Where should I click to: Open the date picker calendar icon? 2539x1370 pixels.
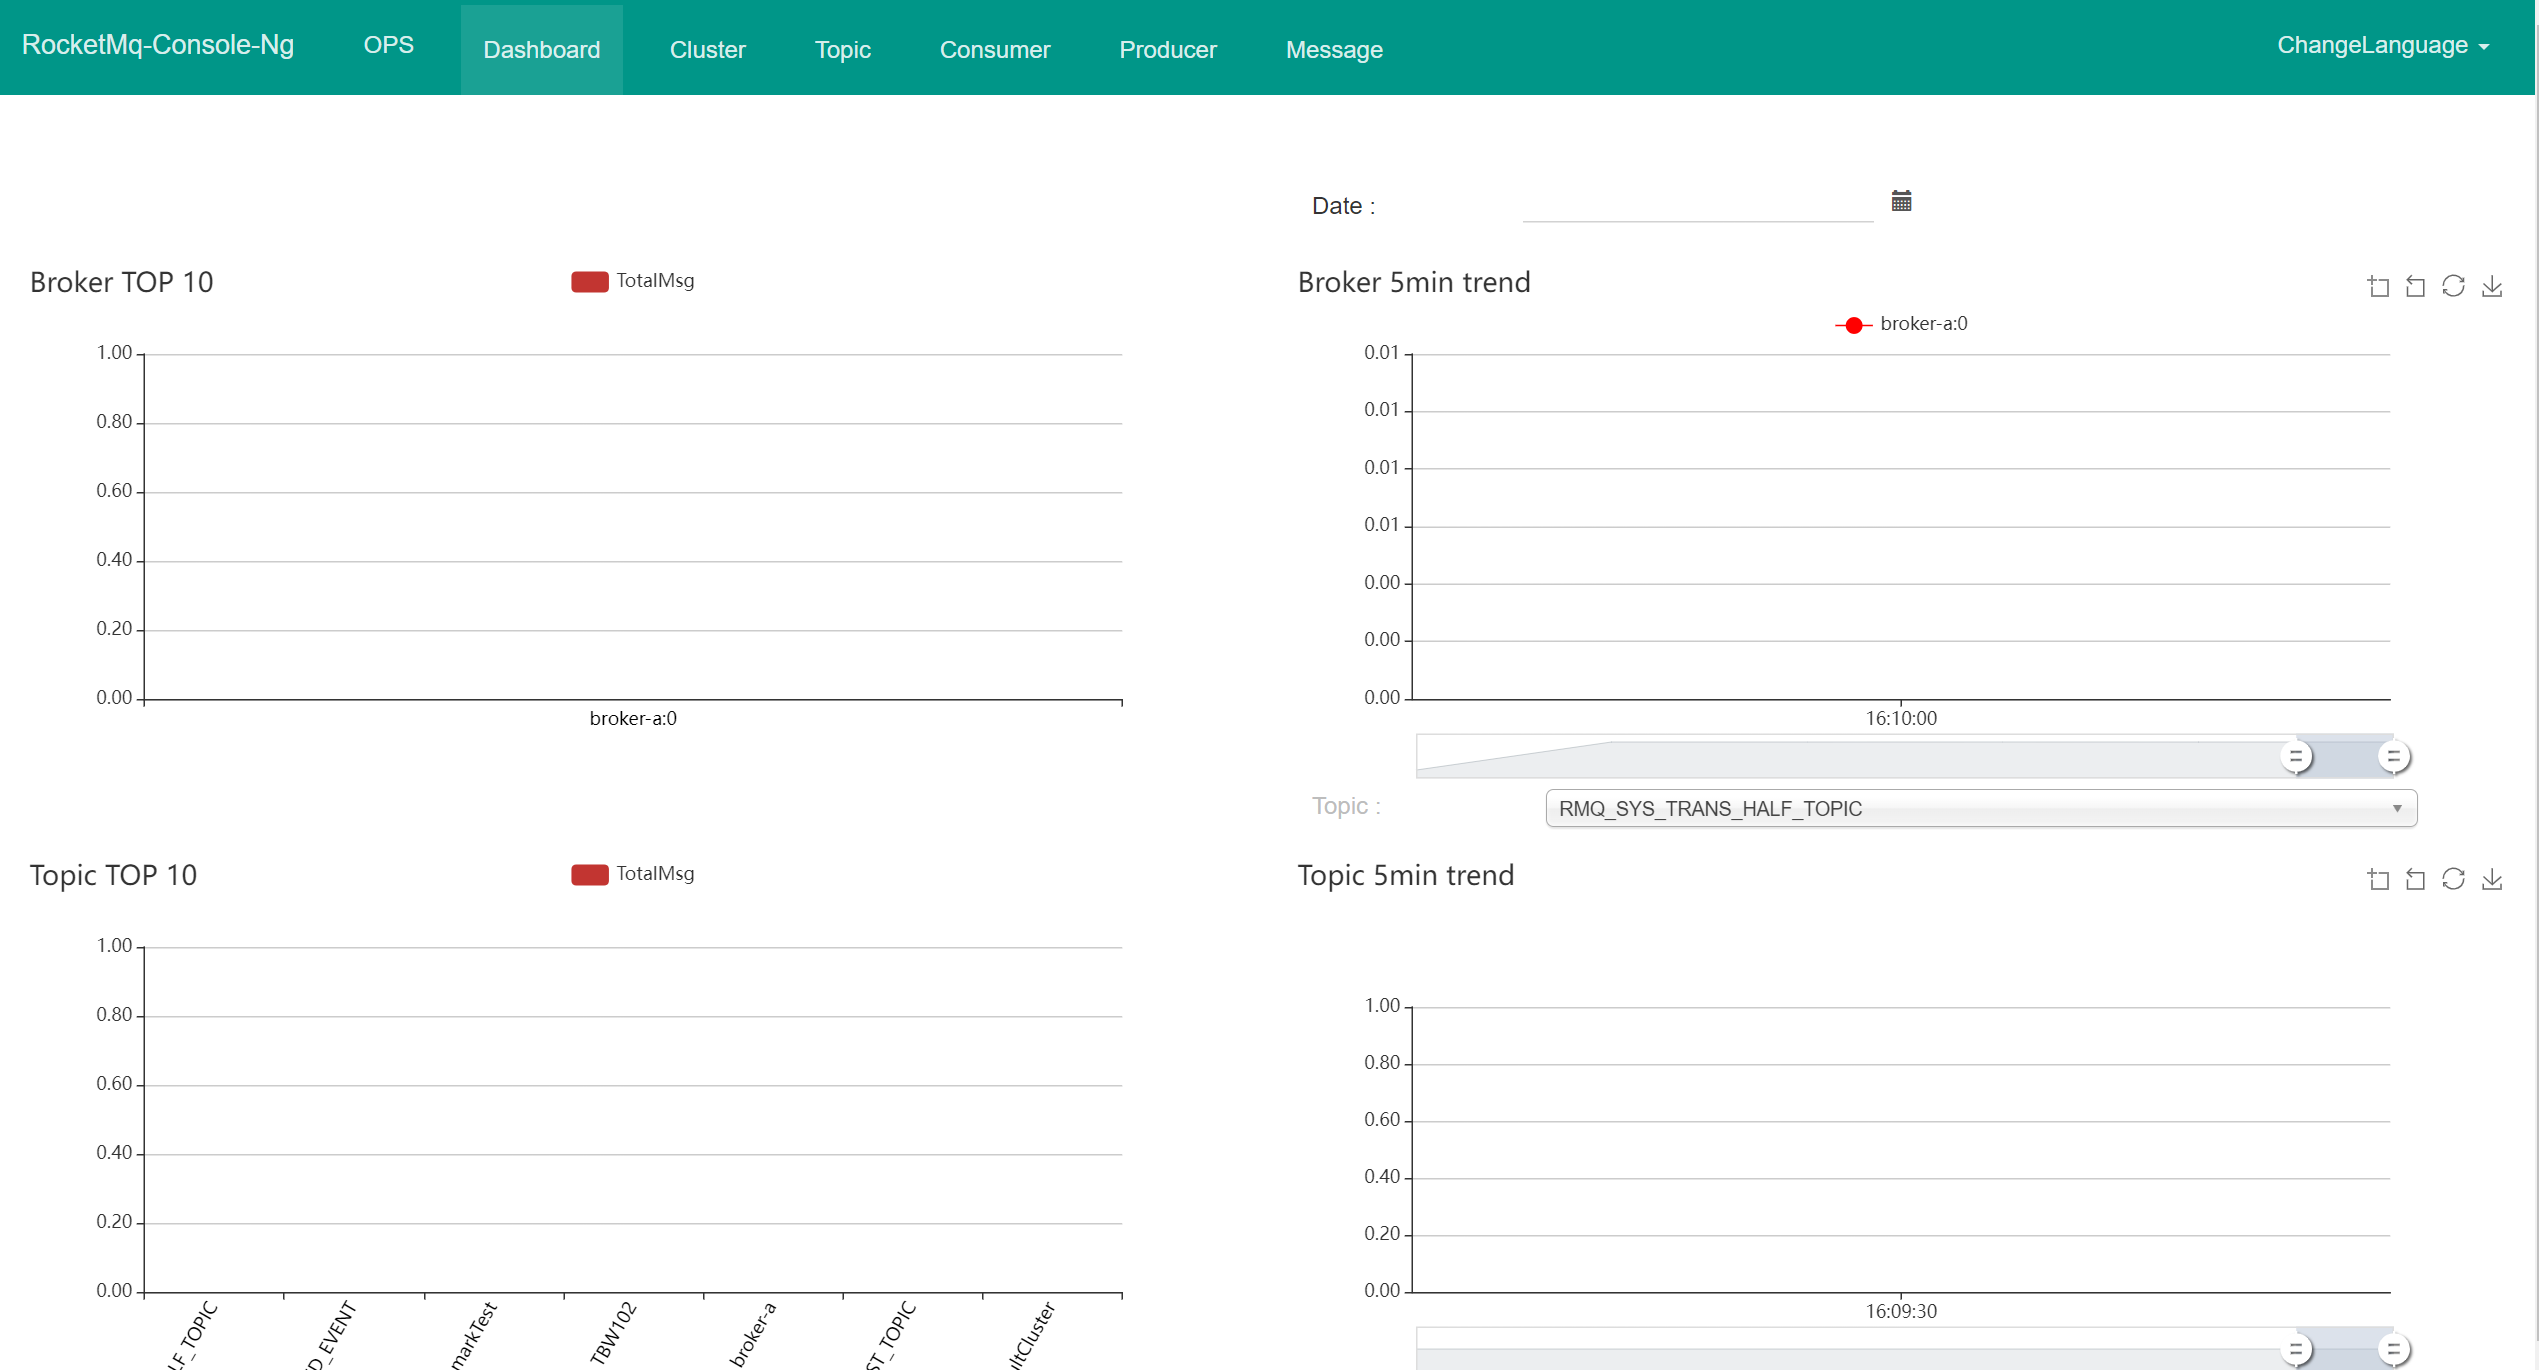(1901, 201)
